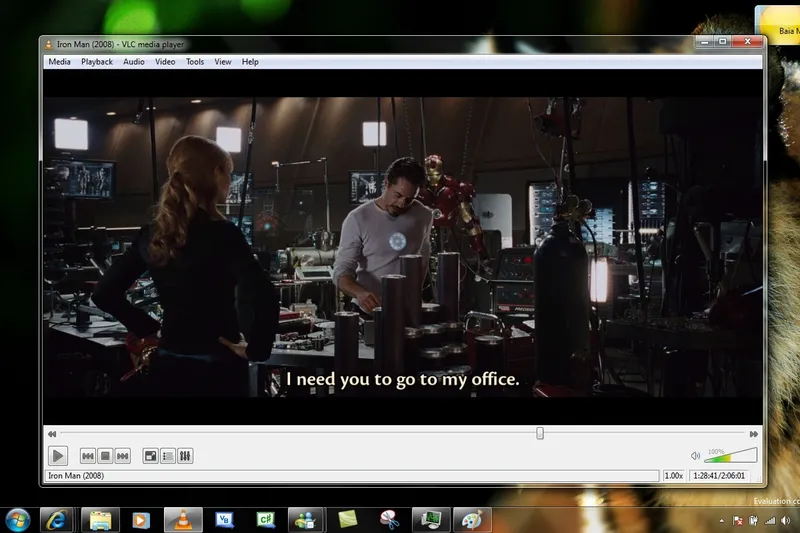Viewport: 800px width, 533px height.
Task: Click the seek bar position handle
Action: coord(540,434)
